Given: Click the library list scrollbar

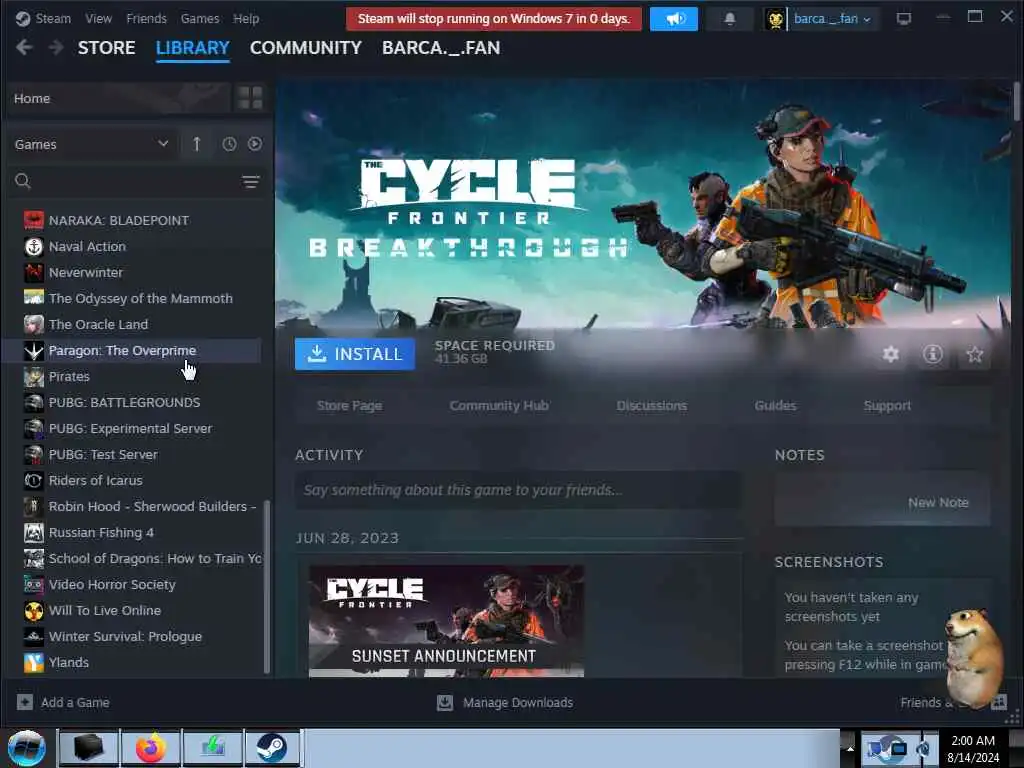Looking at the screenshot, I should [x=266, y=586].
